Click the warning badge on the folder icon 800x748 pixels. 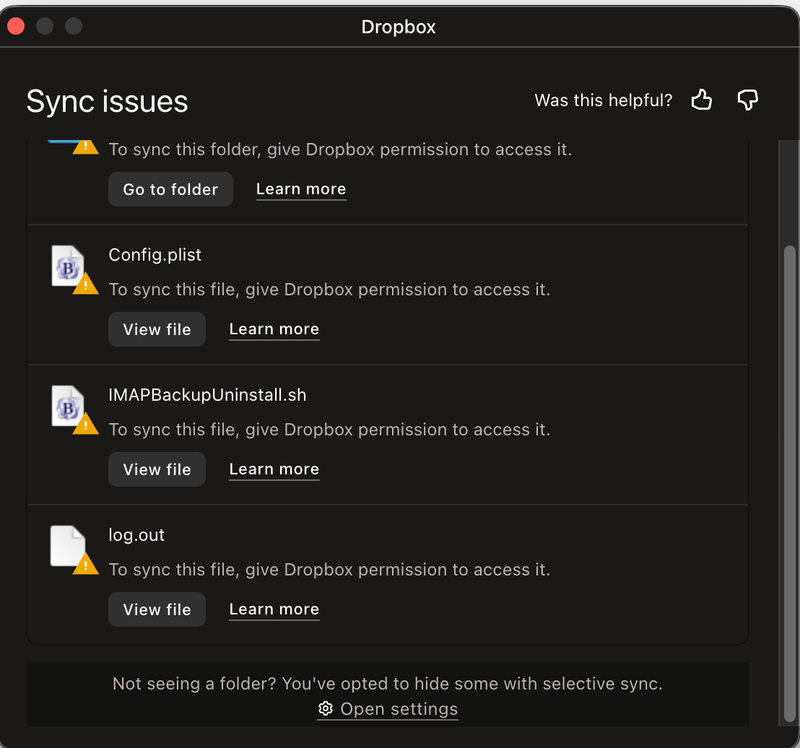tap(86, 146)
